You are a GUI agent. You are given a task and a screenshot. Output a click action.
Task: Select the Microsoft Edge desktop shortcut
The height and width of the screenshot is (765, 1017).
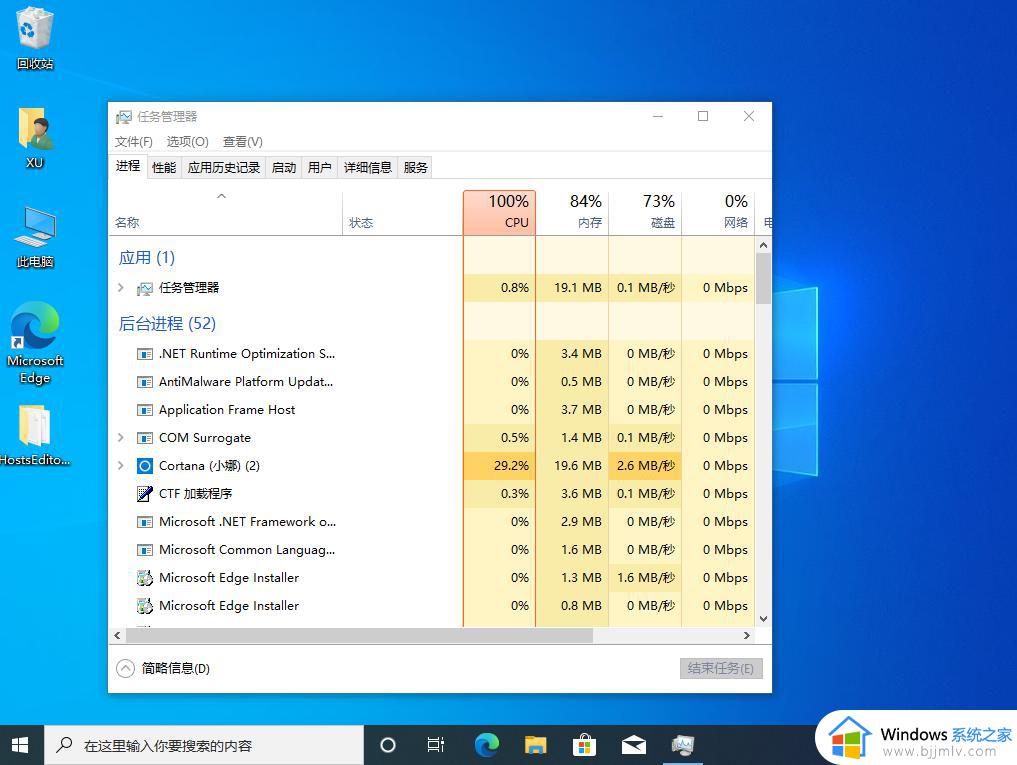[34, 343]
